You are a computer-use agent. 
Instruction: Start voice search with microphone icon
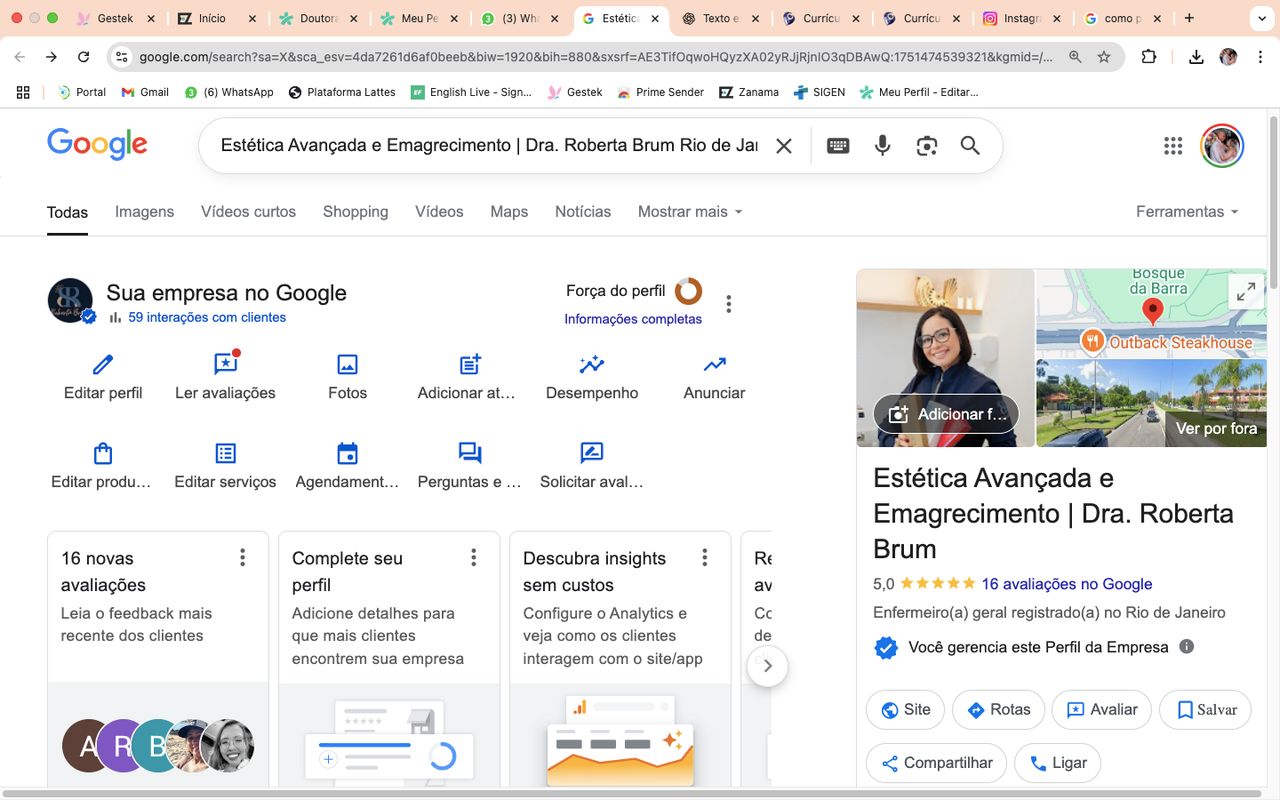coord(882,146)
